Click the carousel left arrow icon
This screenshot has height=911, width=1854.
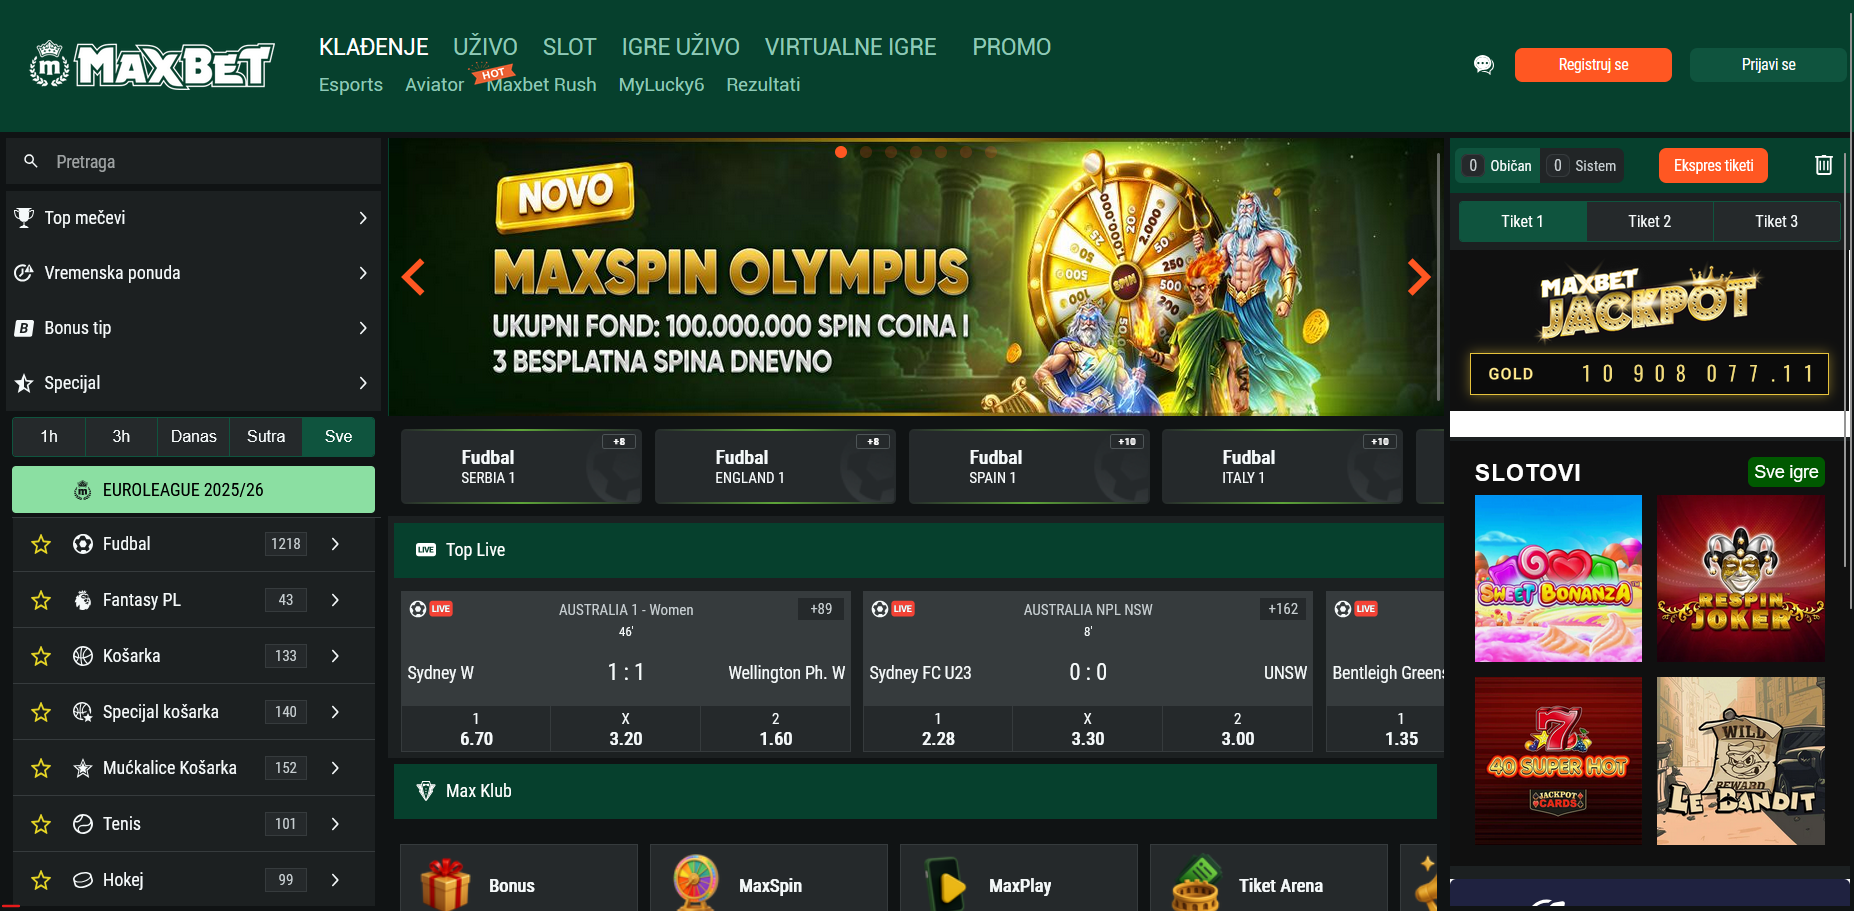click(413, 277)
